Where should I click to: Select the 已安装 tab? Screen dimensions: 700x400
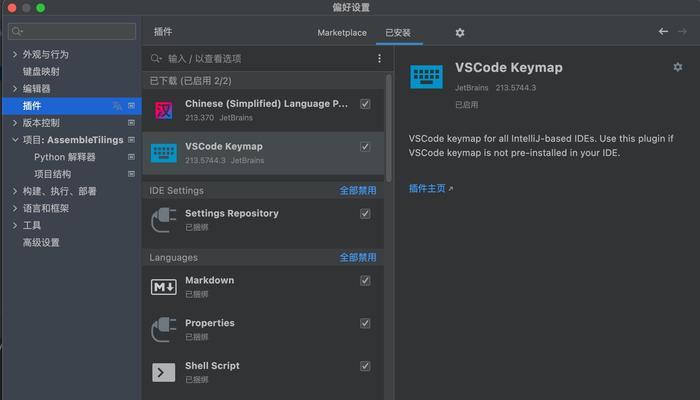click(x=398, y=33)
